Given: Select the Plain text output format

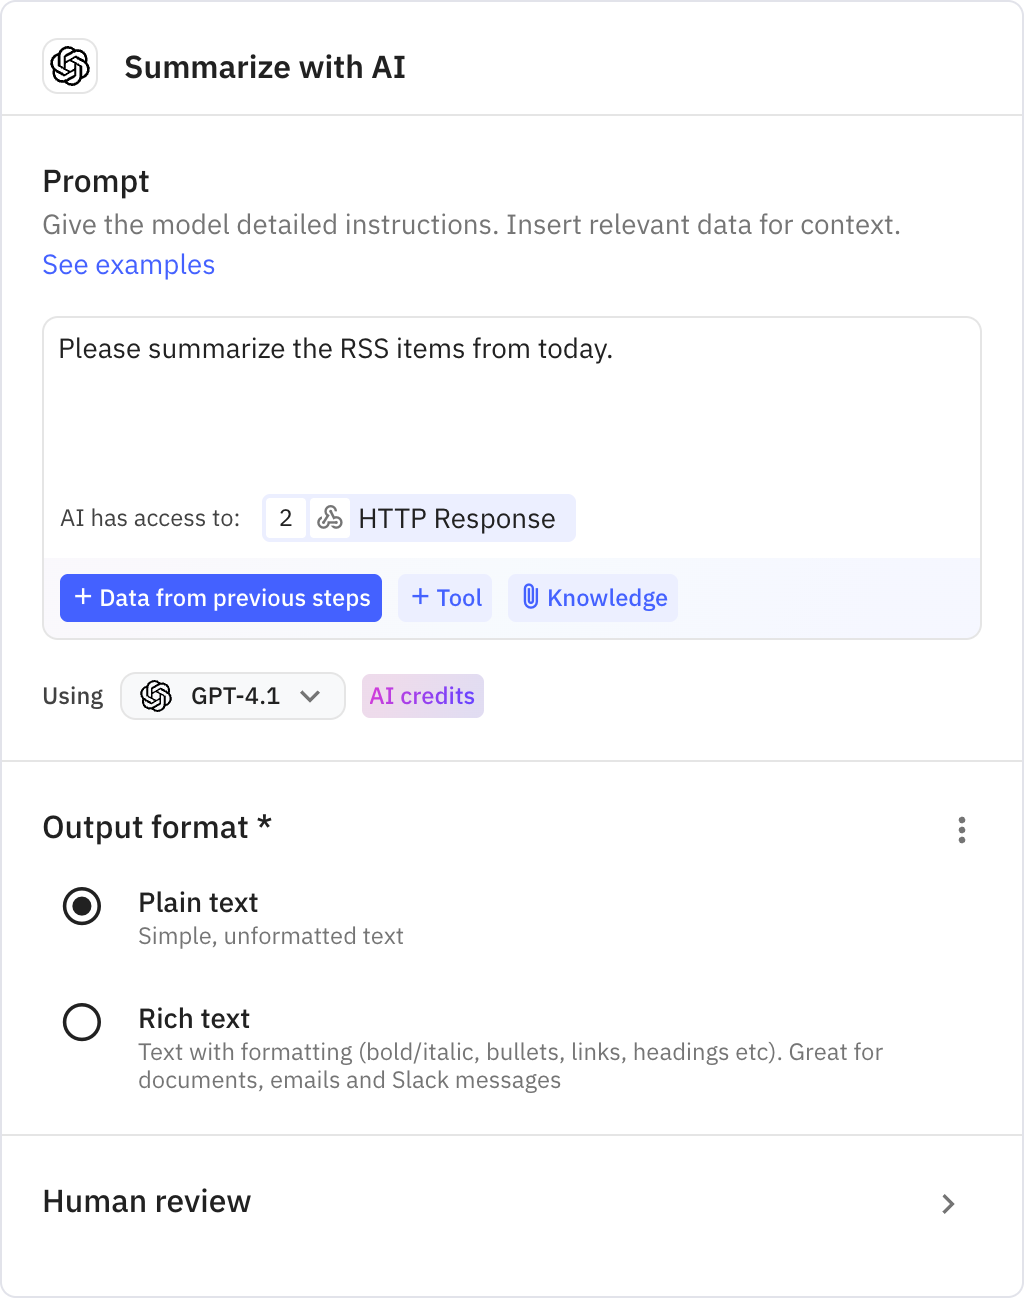Looking at the screenshot, I should (81, 908).
